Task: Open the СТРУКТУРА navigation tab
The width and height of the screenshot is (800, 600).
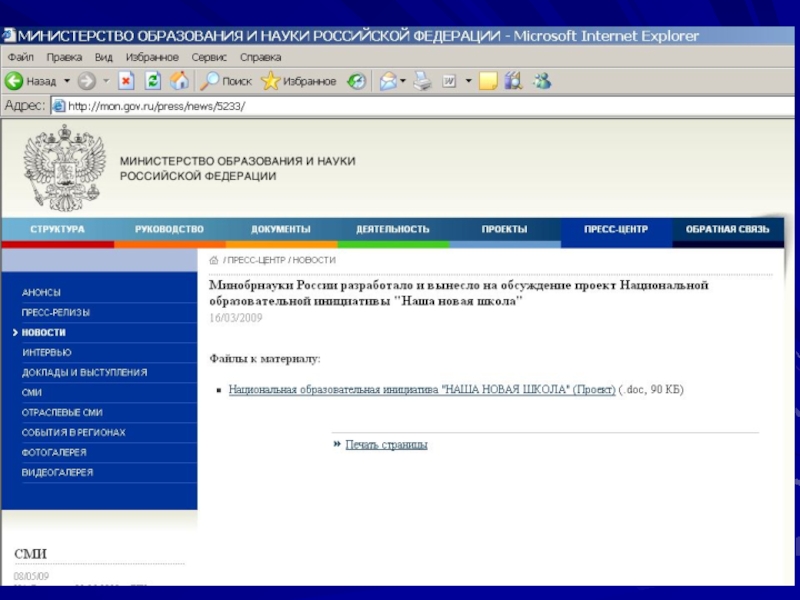Action: pos(58,229)
